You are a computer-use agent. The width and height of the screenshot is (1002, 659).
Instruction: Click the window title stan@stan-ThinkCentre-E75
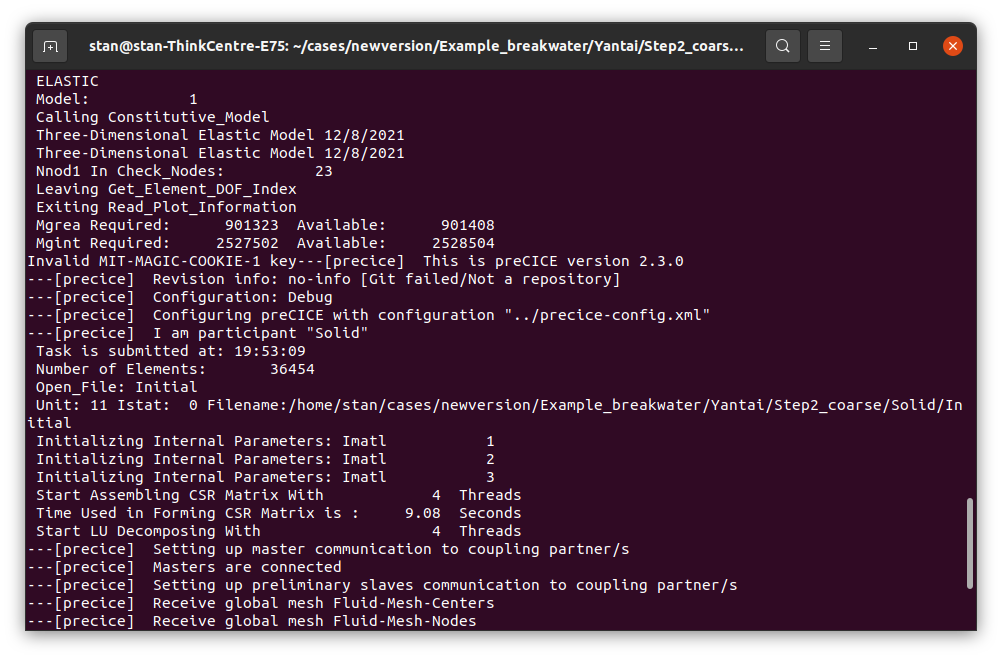pos(416,46)
